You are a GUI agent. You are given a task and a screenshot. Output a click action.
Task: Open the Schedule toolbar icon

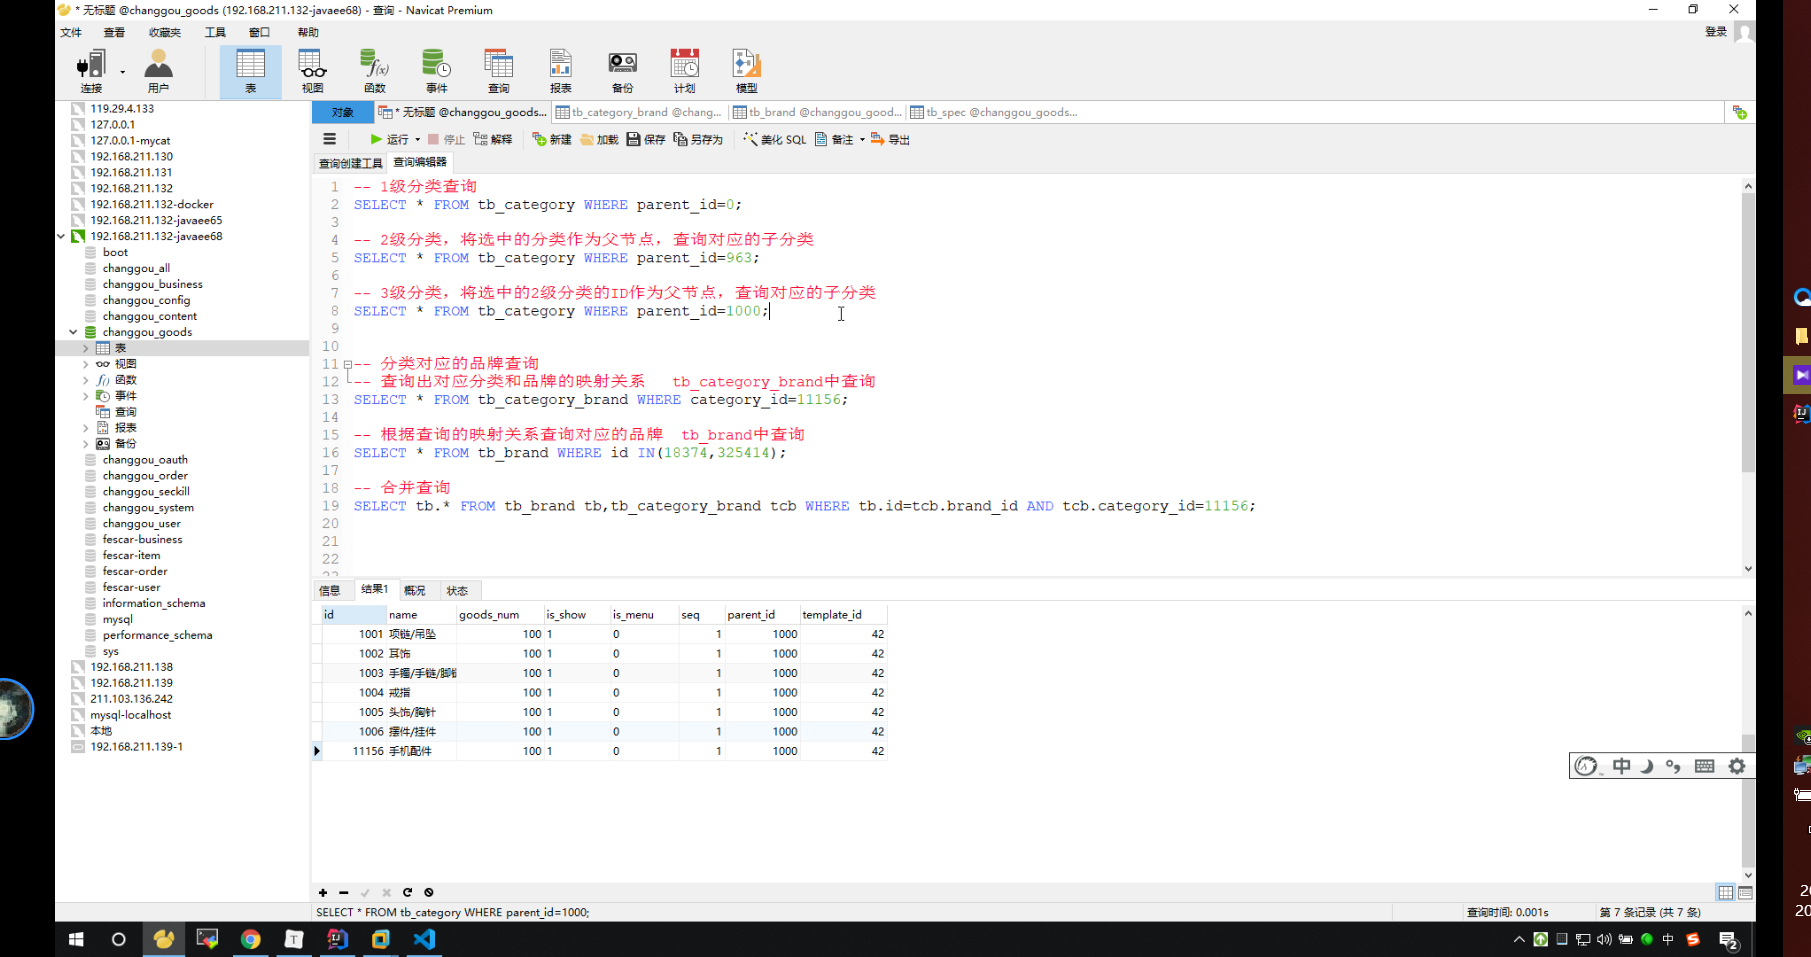[685, 71]
